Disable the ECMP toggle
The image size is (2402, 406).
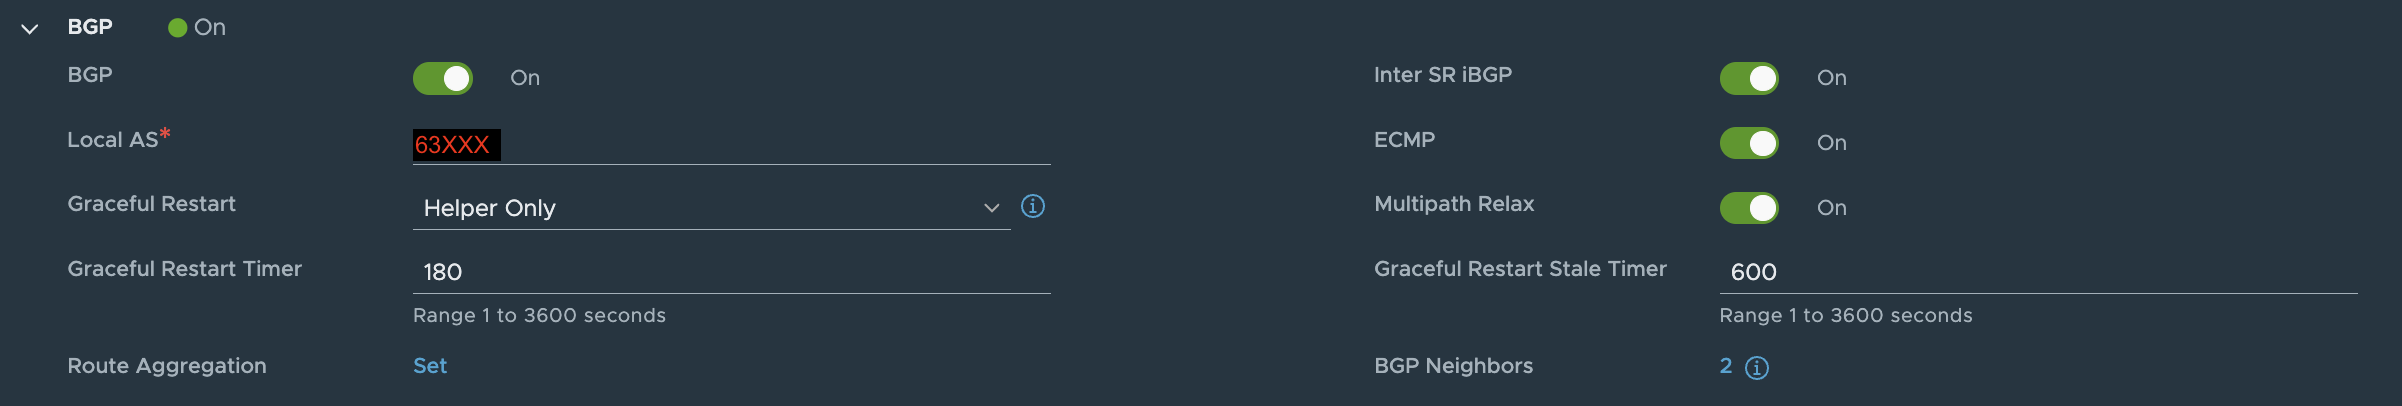[1749, 143]
